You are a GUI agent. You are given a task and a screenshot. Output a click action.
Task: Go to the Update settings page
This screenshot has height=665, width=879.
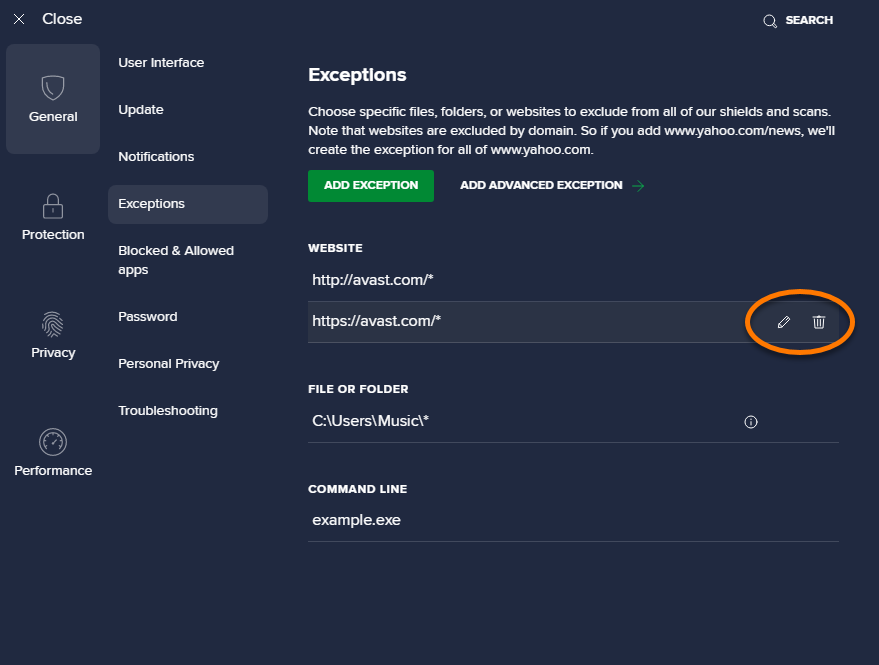141,109
